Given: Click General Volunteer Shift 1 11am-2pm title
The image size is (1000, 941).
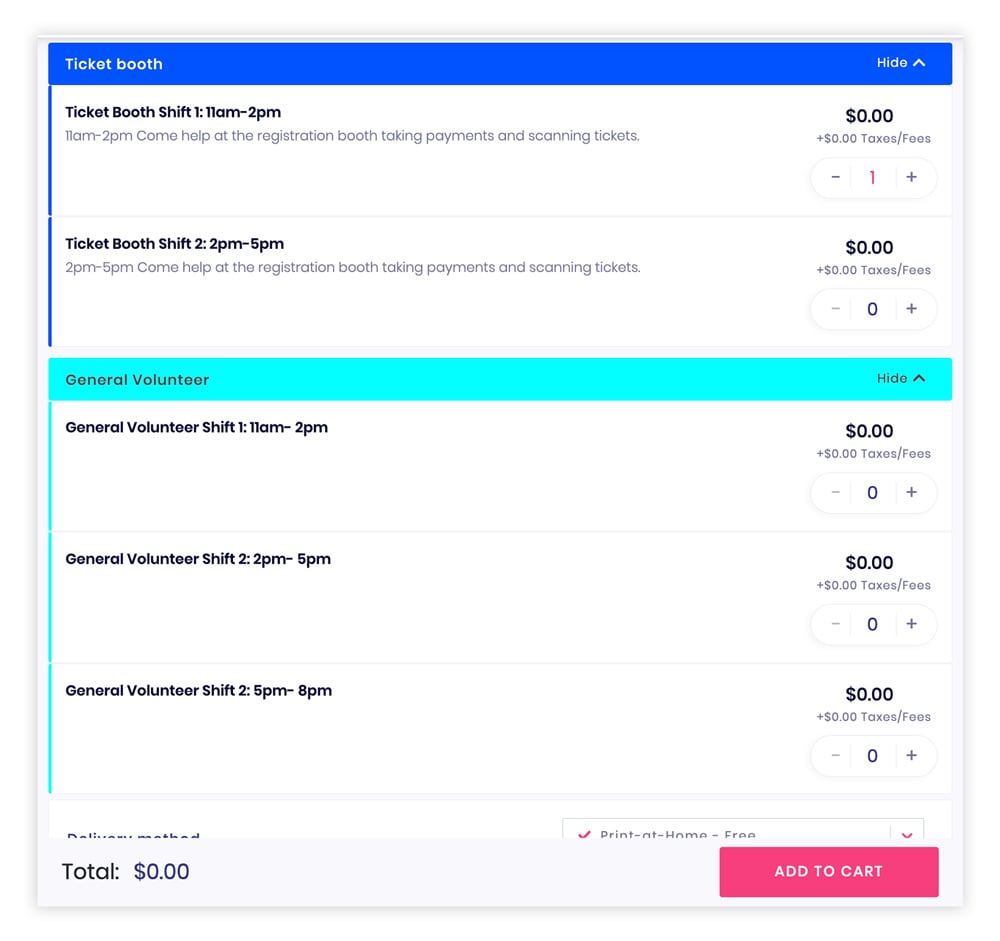Looking at the screenshot, I should [196, 427].
